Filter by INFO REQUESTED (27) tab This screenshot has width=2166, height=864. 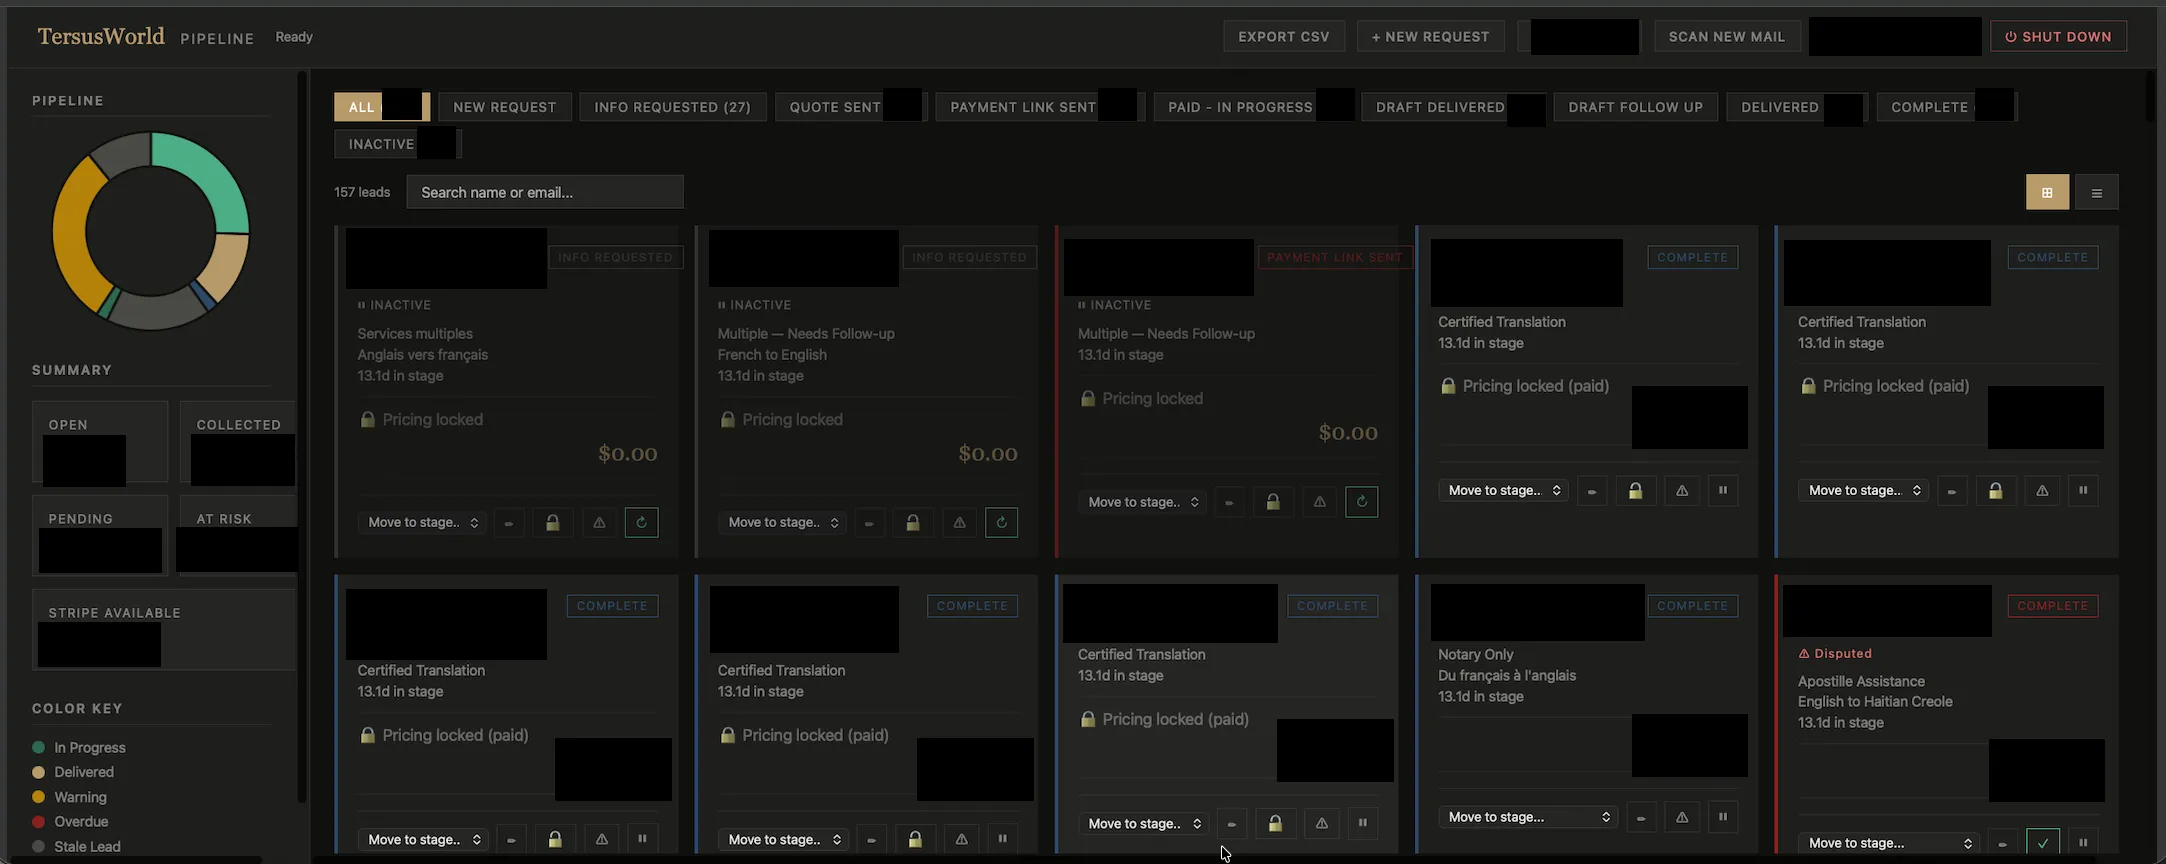pos(672,107)
